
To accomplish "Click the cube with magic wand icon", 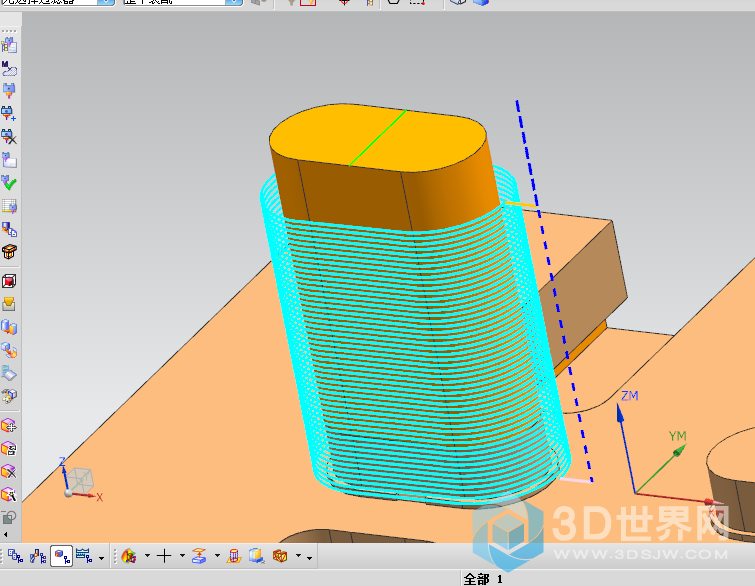I will (x=9, y=495).
